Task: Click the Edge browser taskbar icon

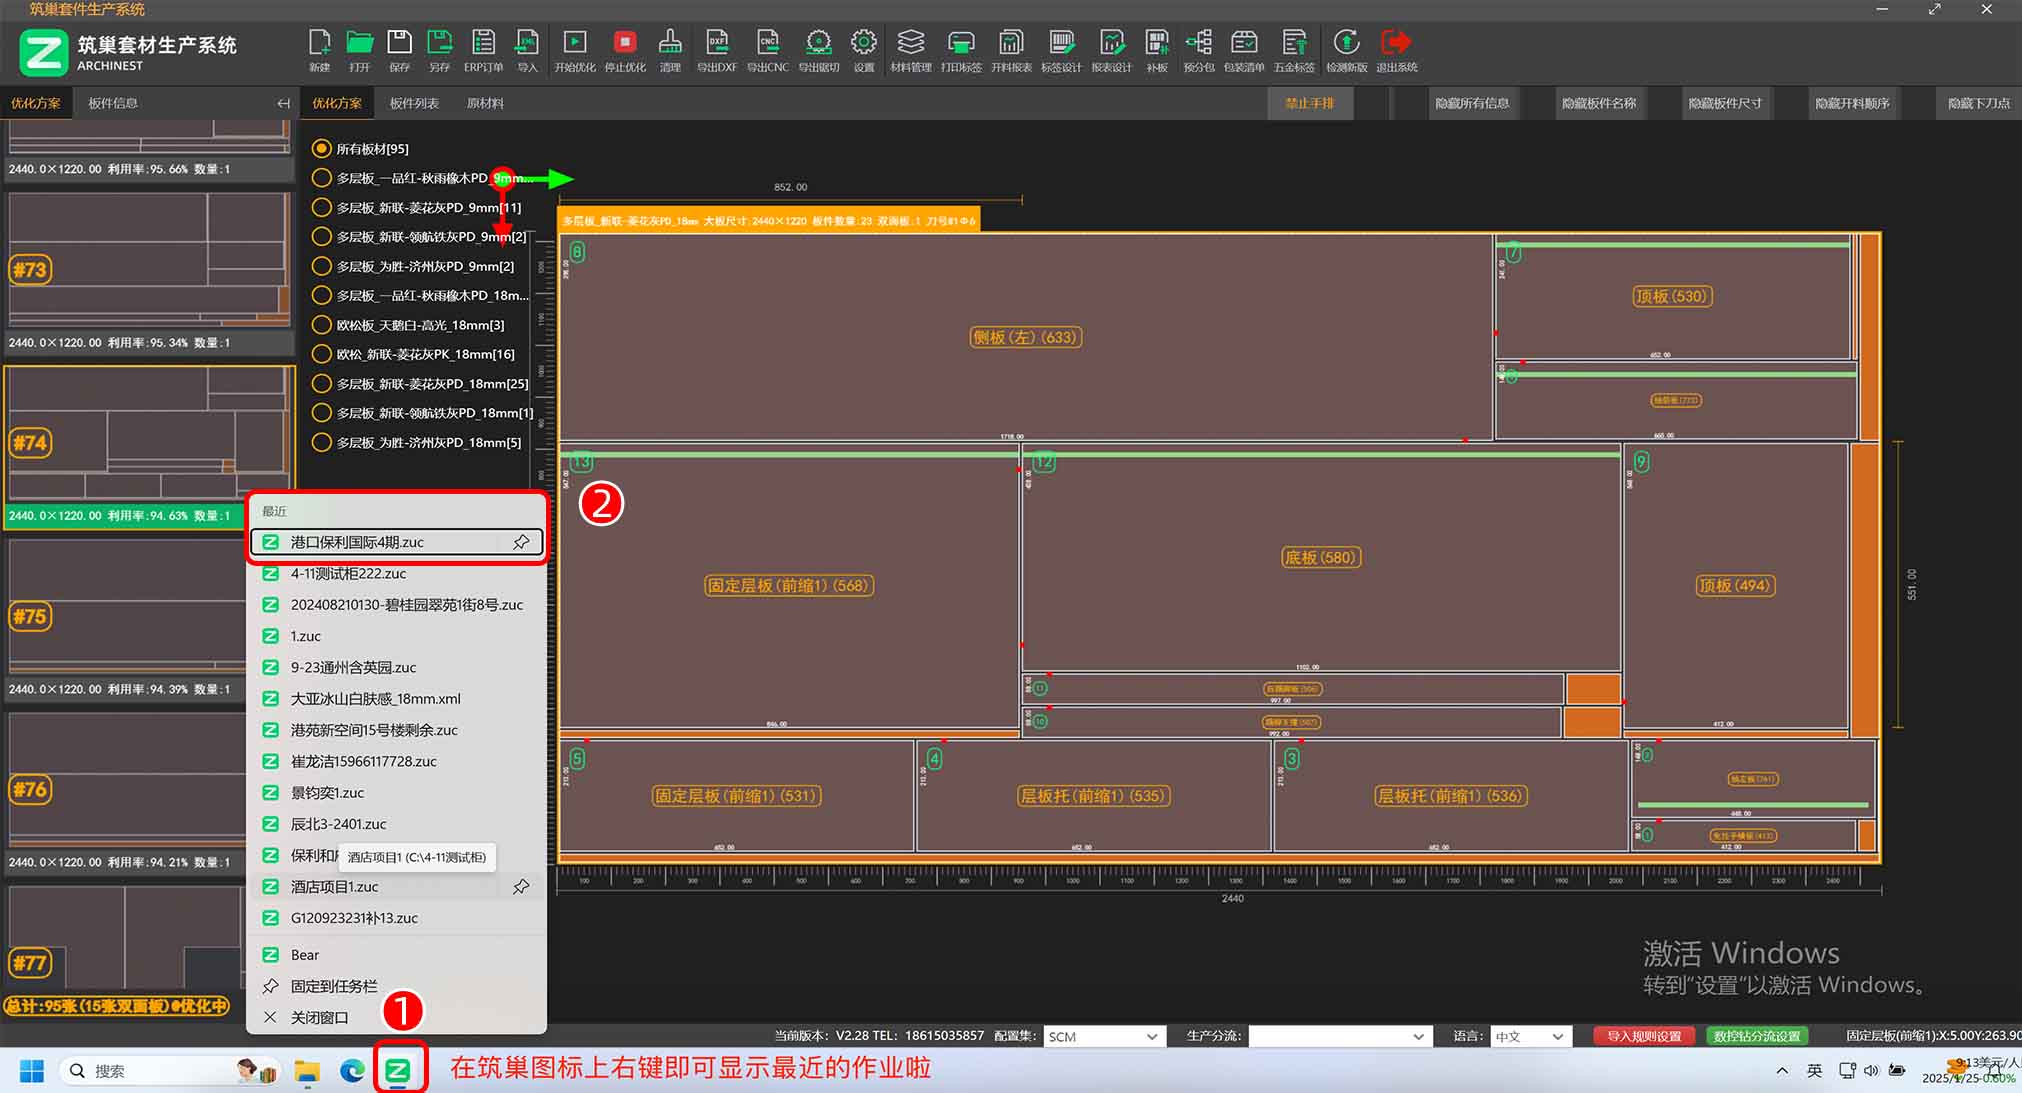Action: click(x=352, y=1071)
